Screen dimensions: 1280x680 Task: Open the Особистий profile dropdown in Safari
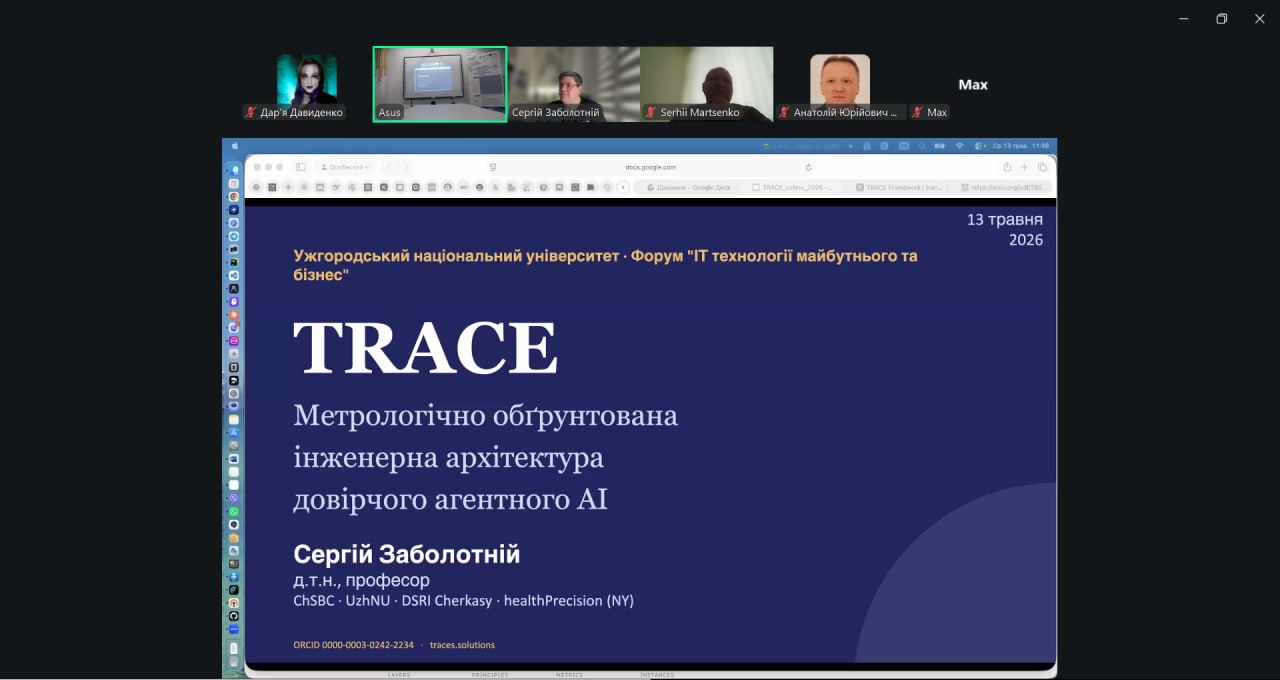[345, 167]
